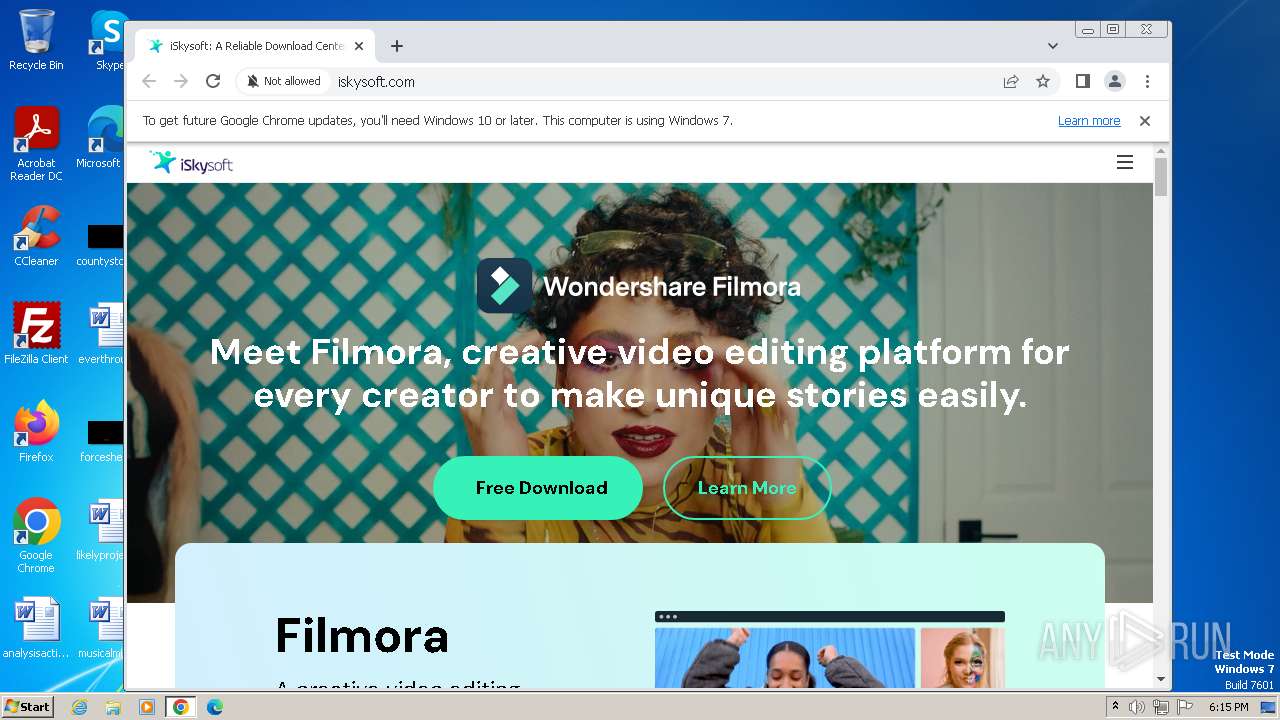Open Chrome profile avatar
The width and height of the screenshot is (1280, 720).
point(1114,81)
